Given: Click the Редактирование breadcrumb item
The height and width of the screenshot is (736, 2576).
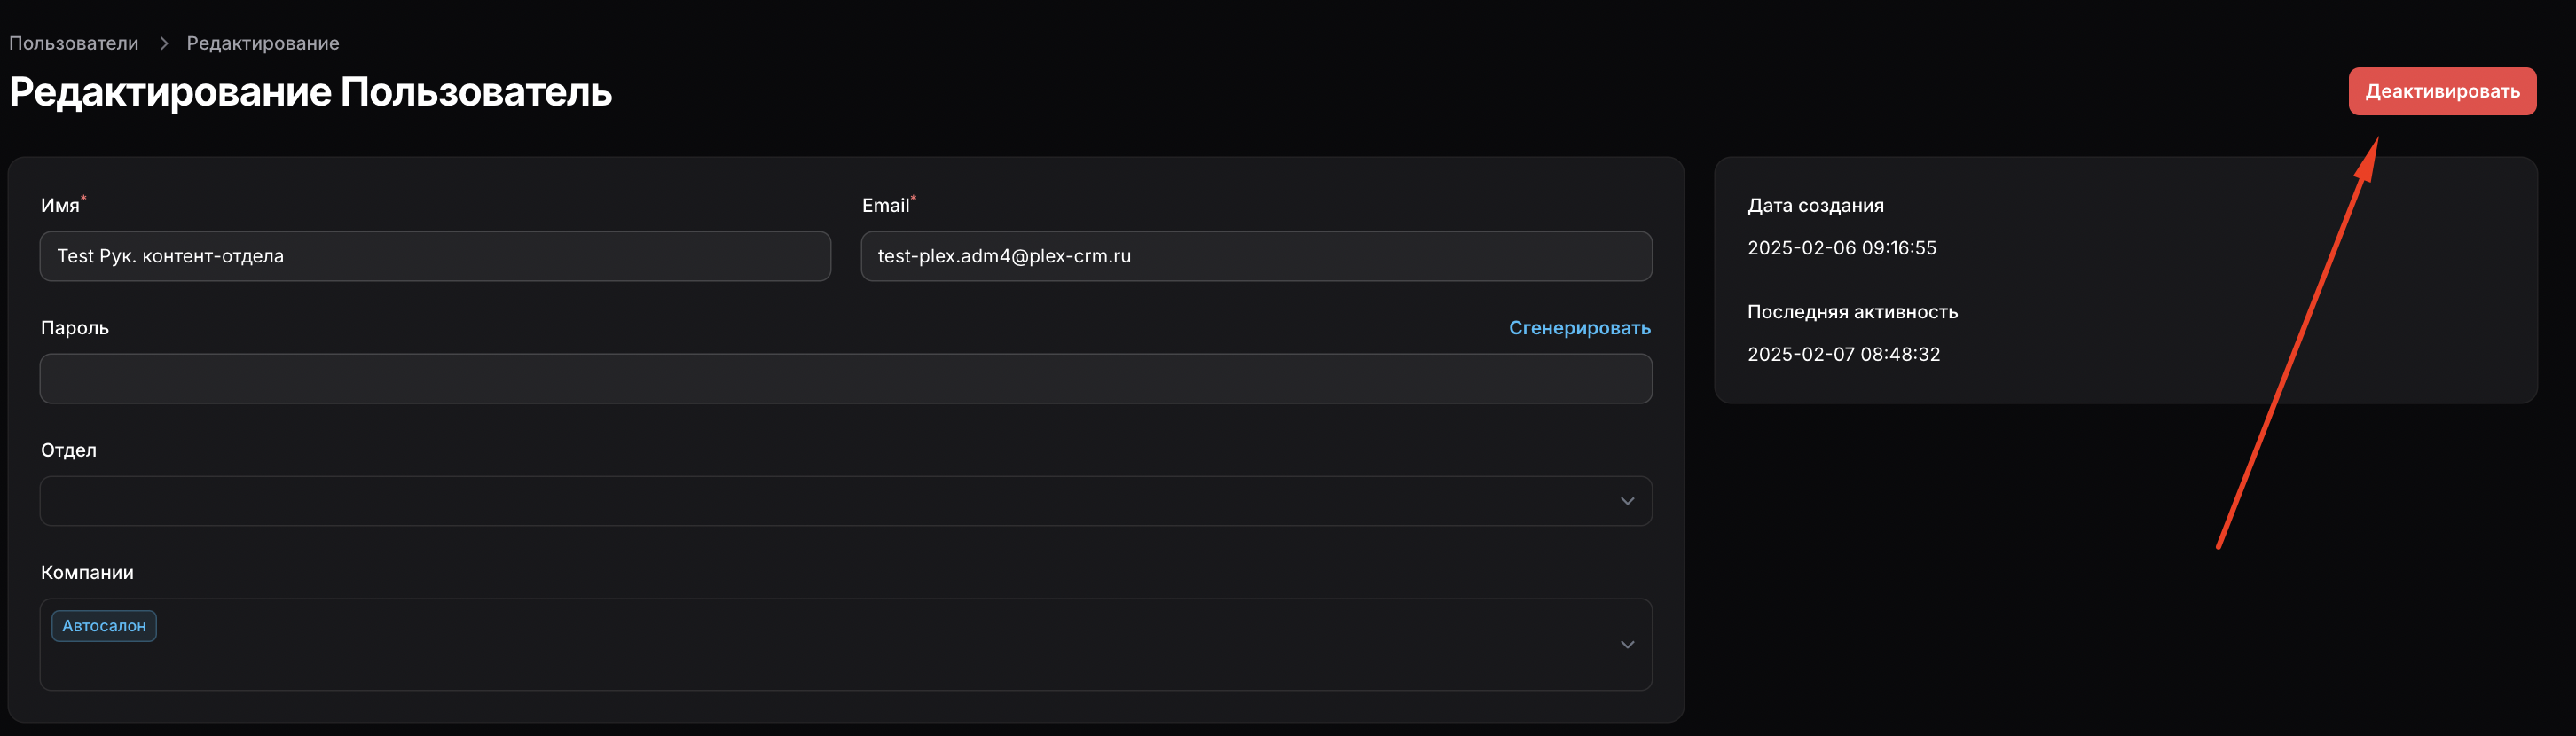Looking at the screenshot, I should coord(263,43).
